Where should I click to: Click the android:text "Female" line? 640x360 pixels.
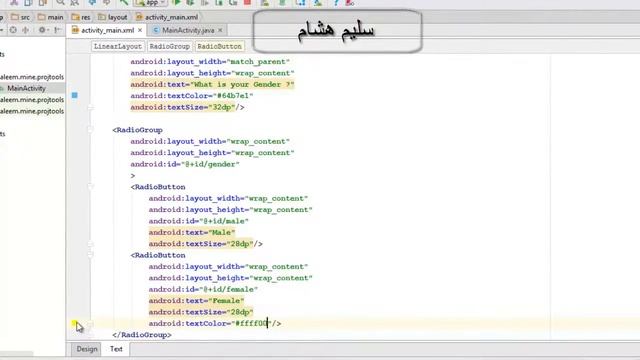coord(196,300)
